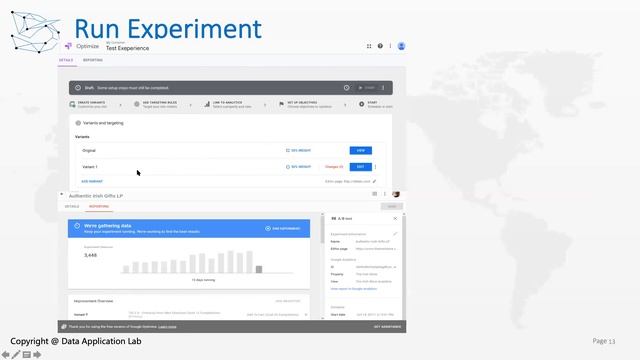Click the greyed Save button
The width and height of the screenshot is (640, 360).
click(x=392, y=207)
